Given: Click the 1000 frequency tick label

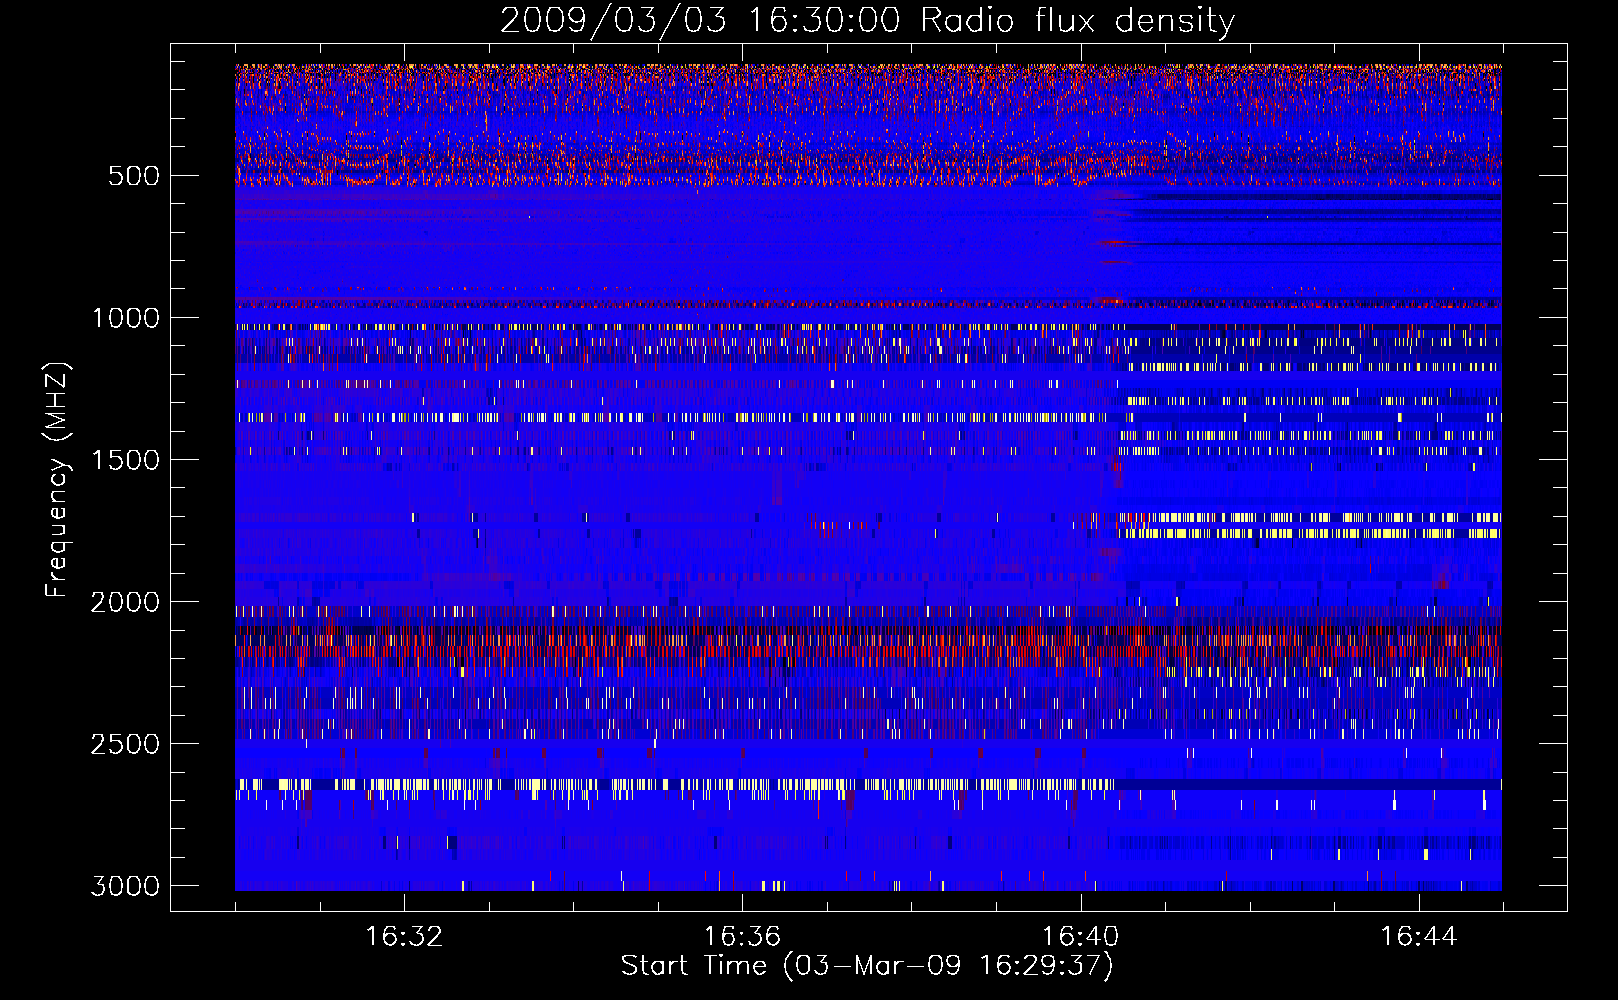Looking at the screenshot, I should pos(125,318).
